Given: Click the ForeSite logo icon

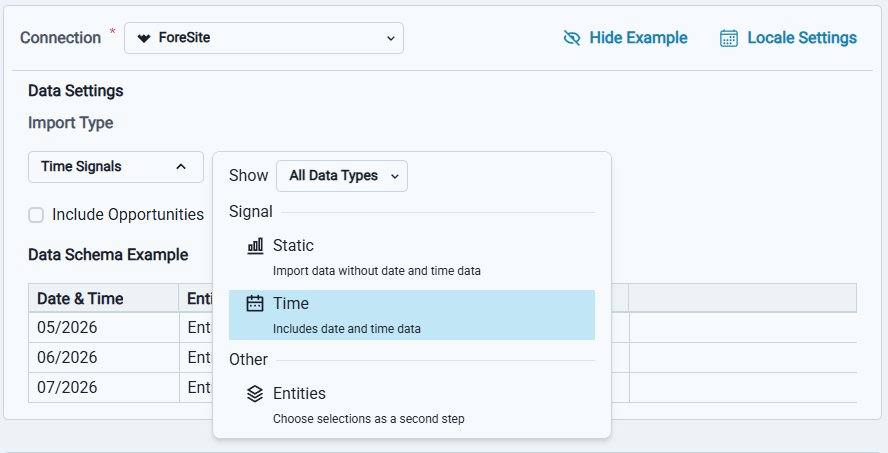Looking at the screenshot, I should click(x=144, y=38).
